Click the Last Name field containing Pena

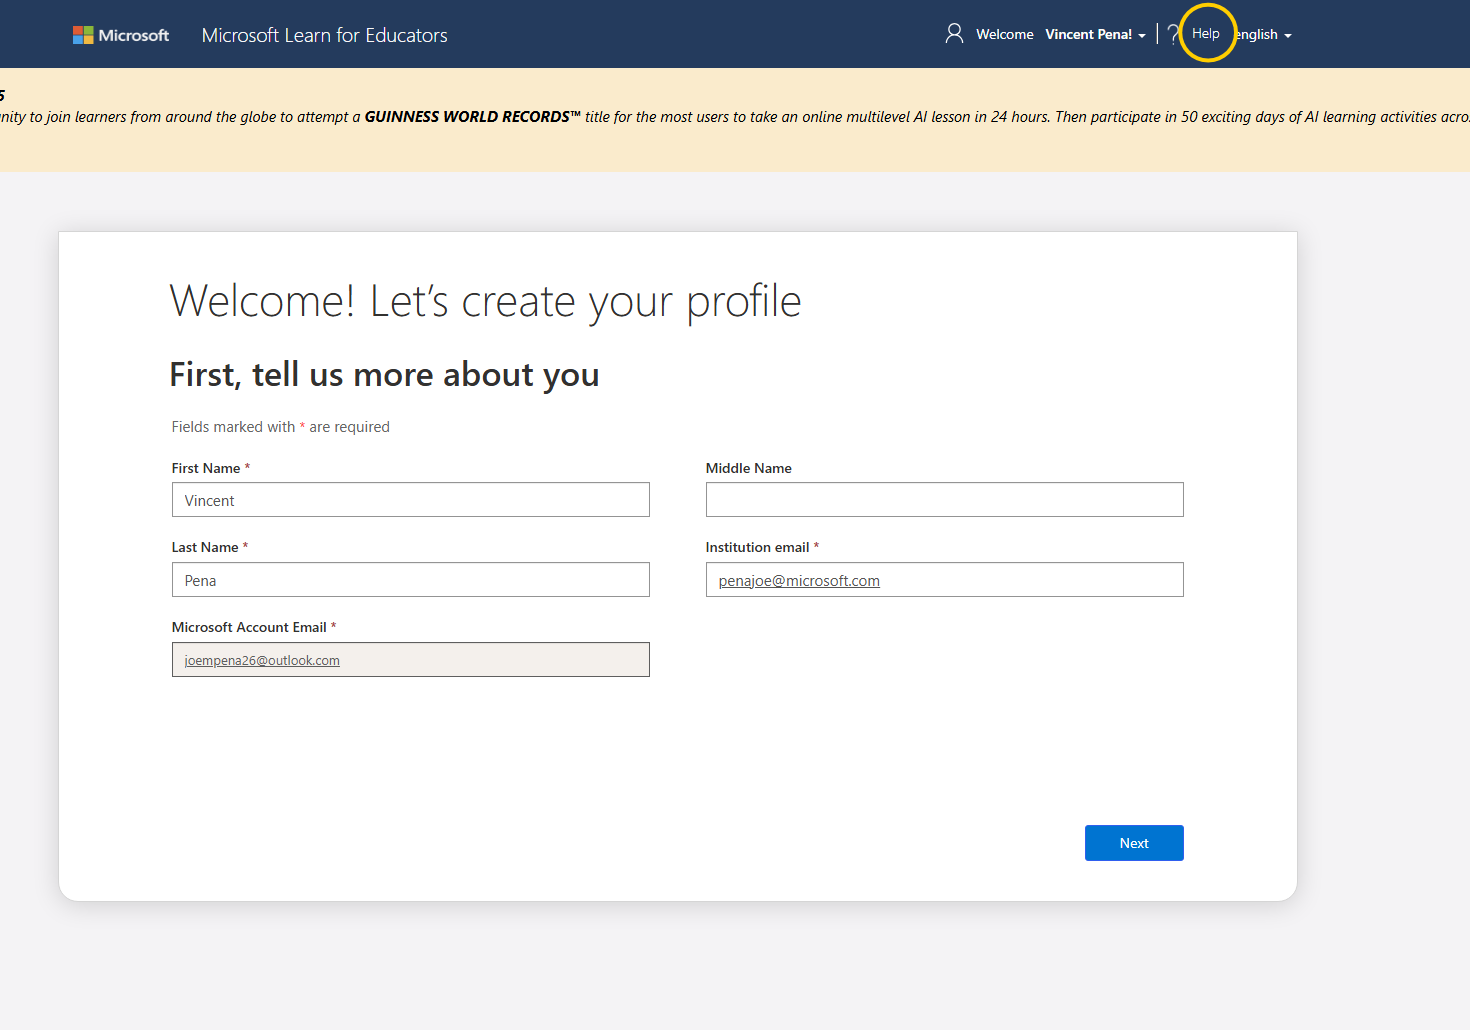[x=410, y=579]
